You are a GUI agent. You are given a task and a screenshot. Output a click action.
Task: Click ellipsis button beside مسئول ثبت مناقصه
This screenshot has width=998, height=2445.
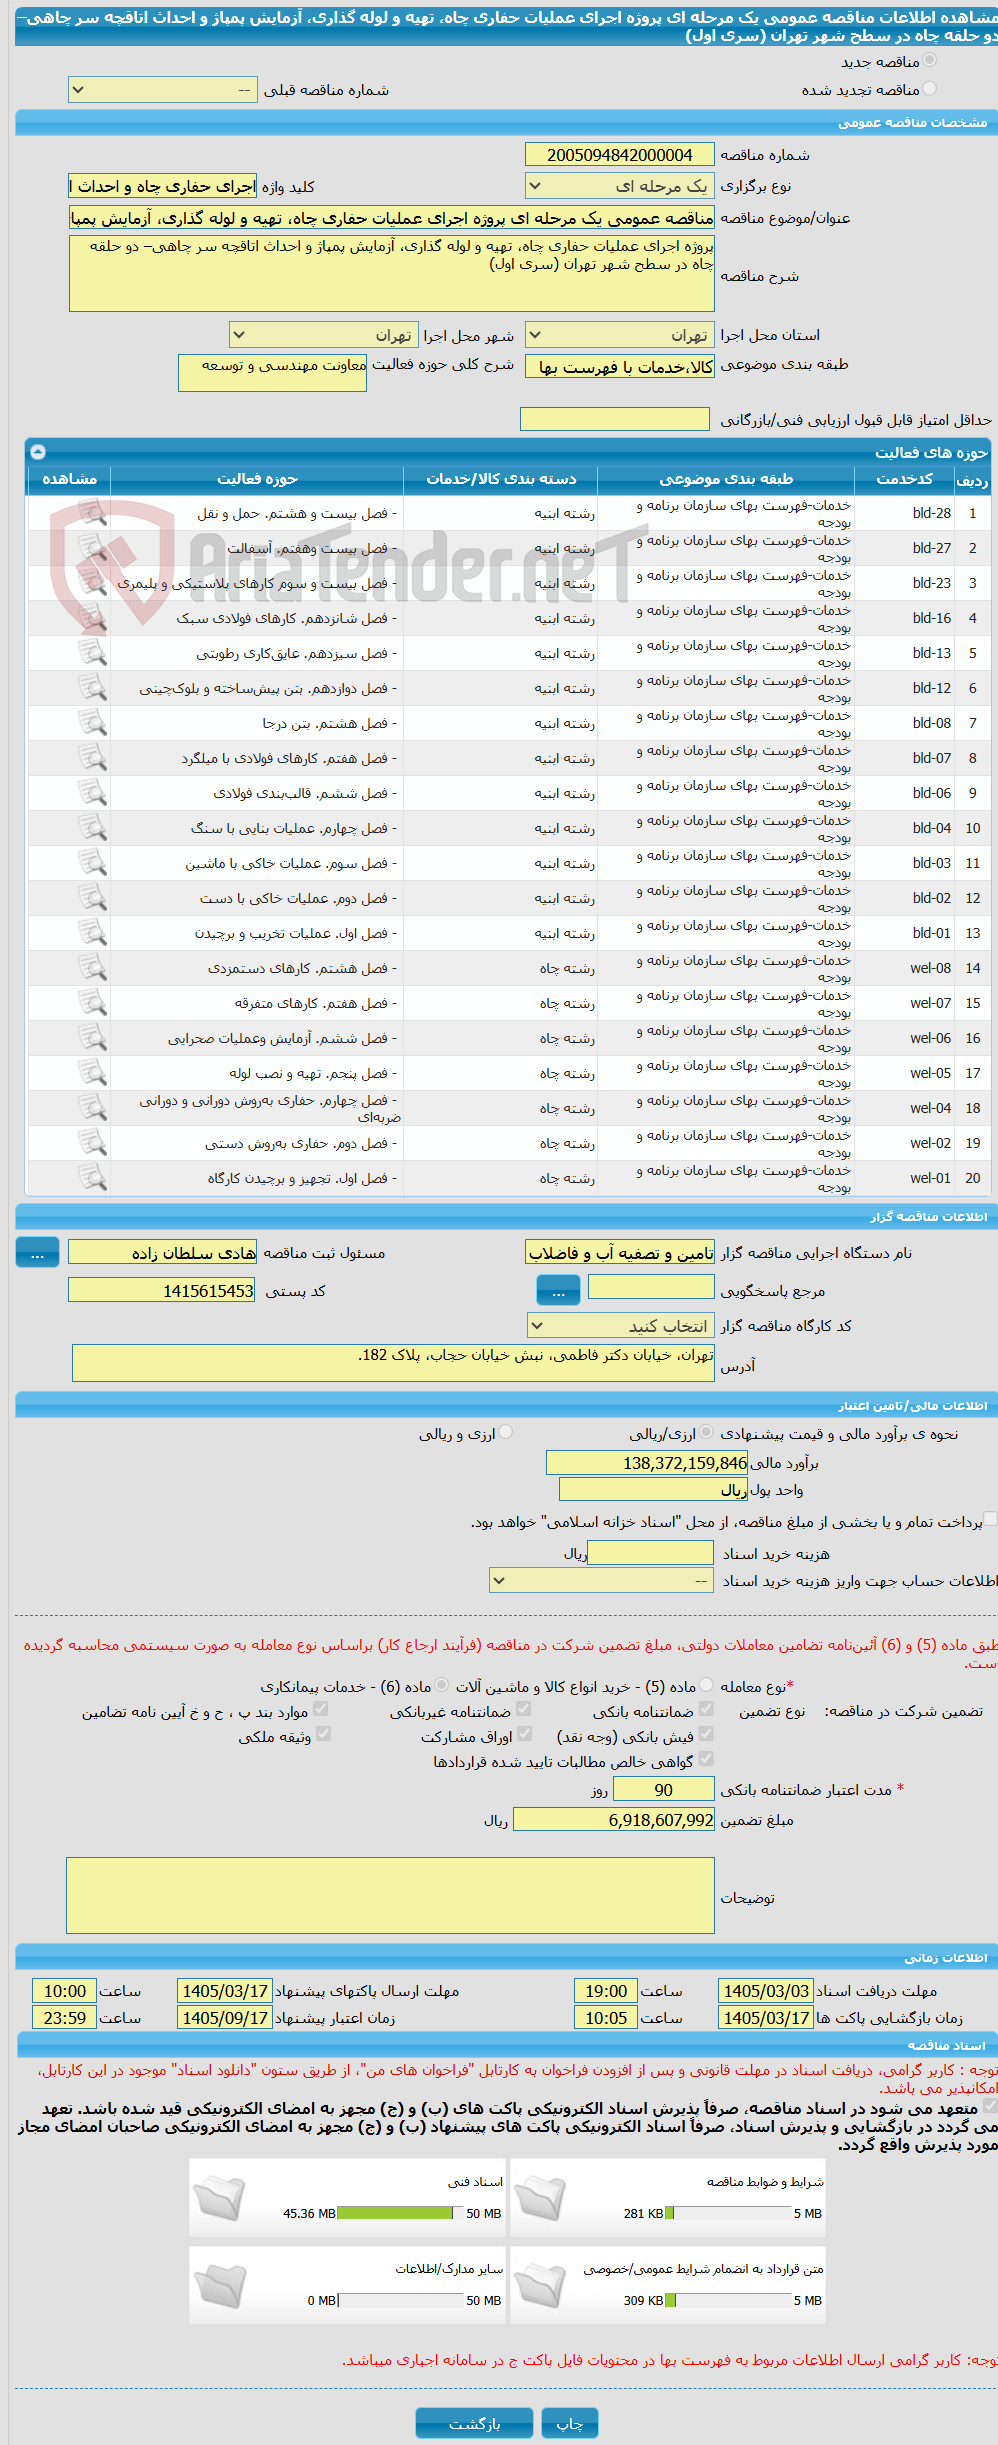click(38, 1253)
